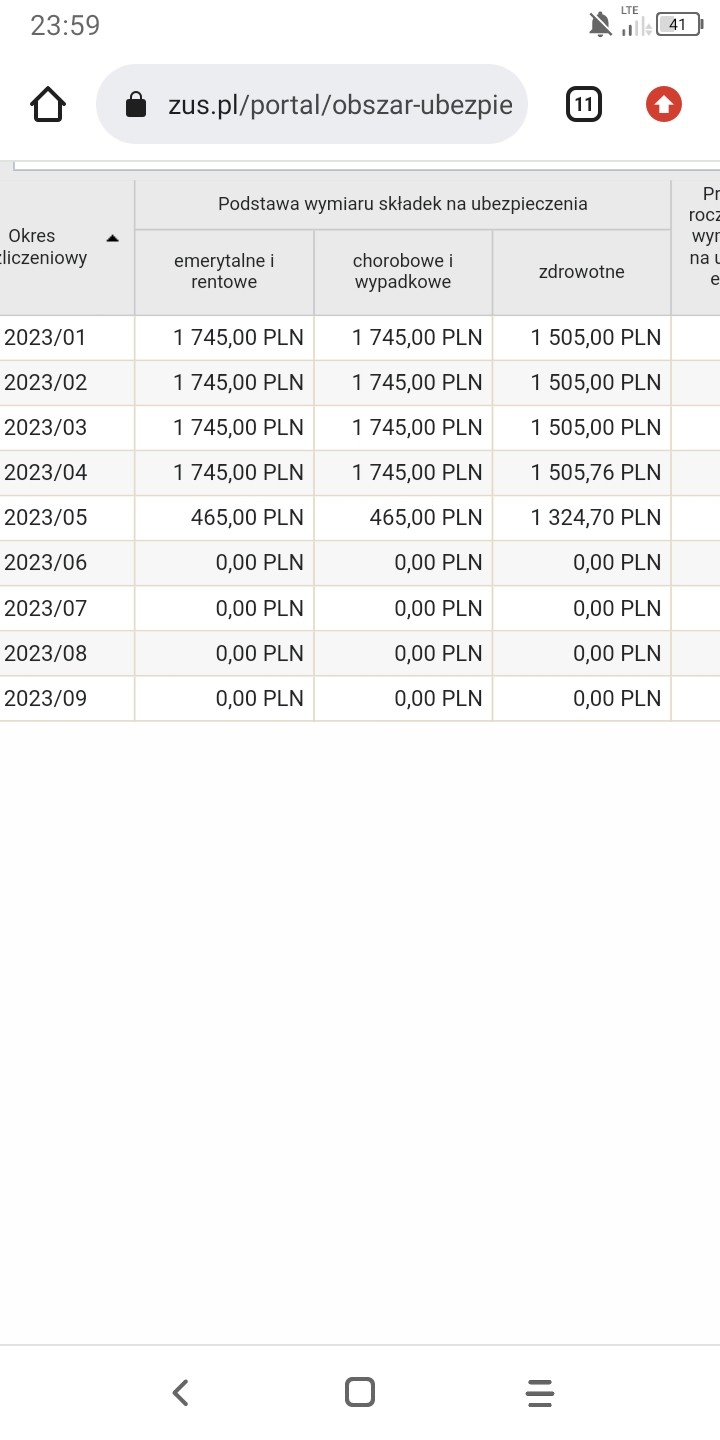Select the emerytalne i rentowe column header
Image resolution: width=720 pixels, height=1440 pixels.
[x=224, y=272]
